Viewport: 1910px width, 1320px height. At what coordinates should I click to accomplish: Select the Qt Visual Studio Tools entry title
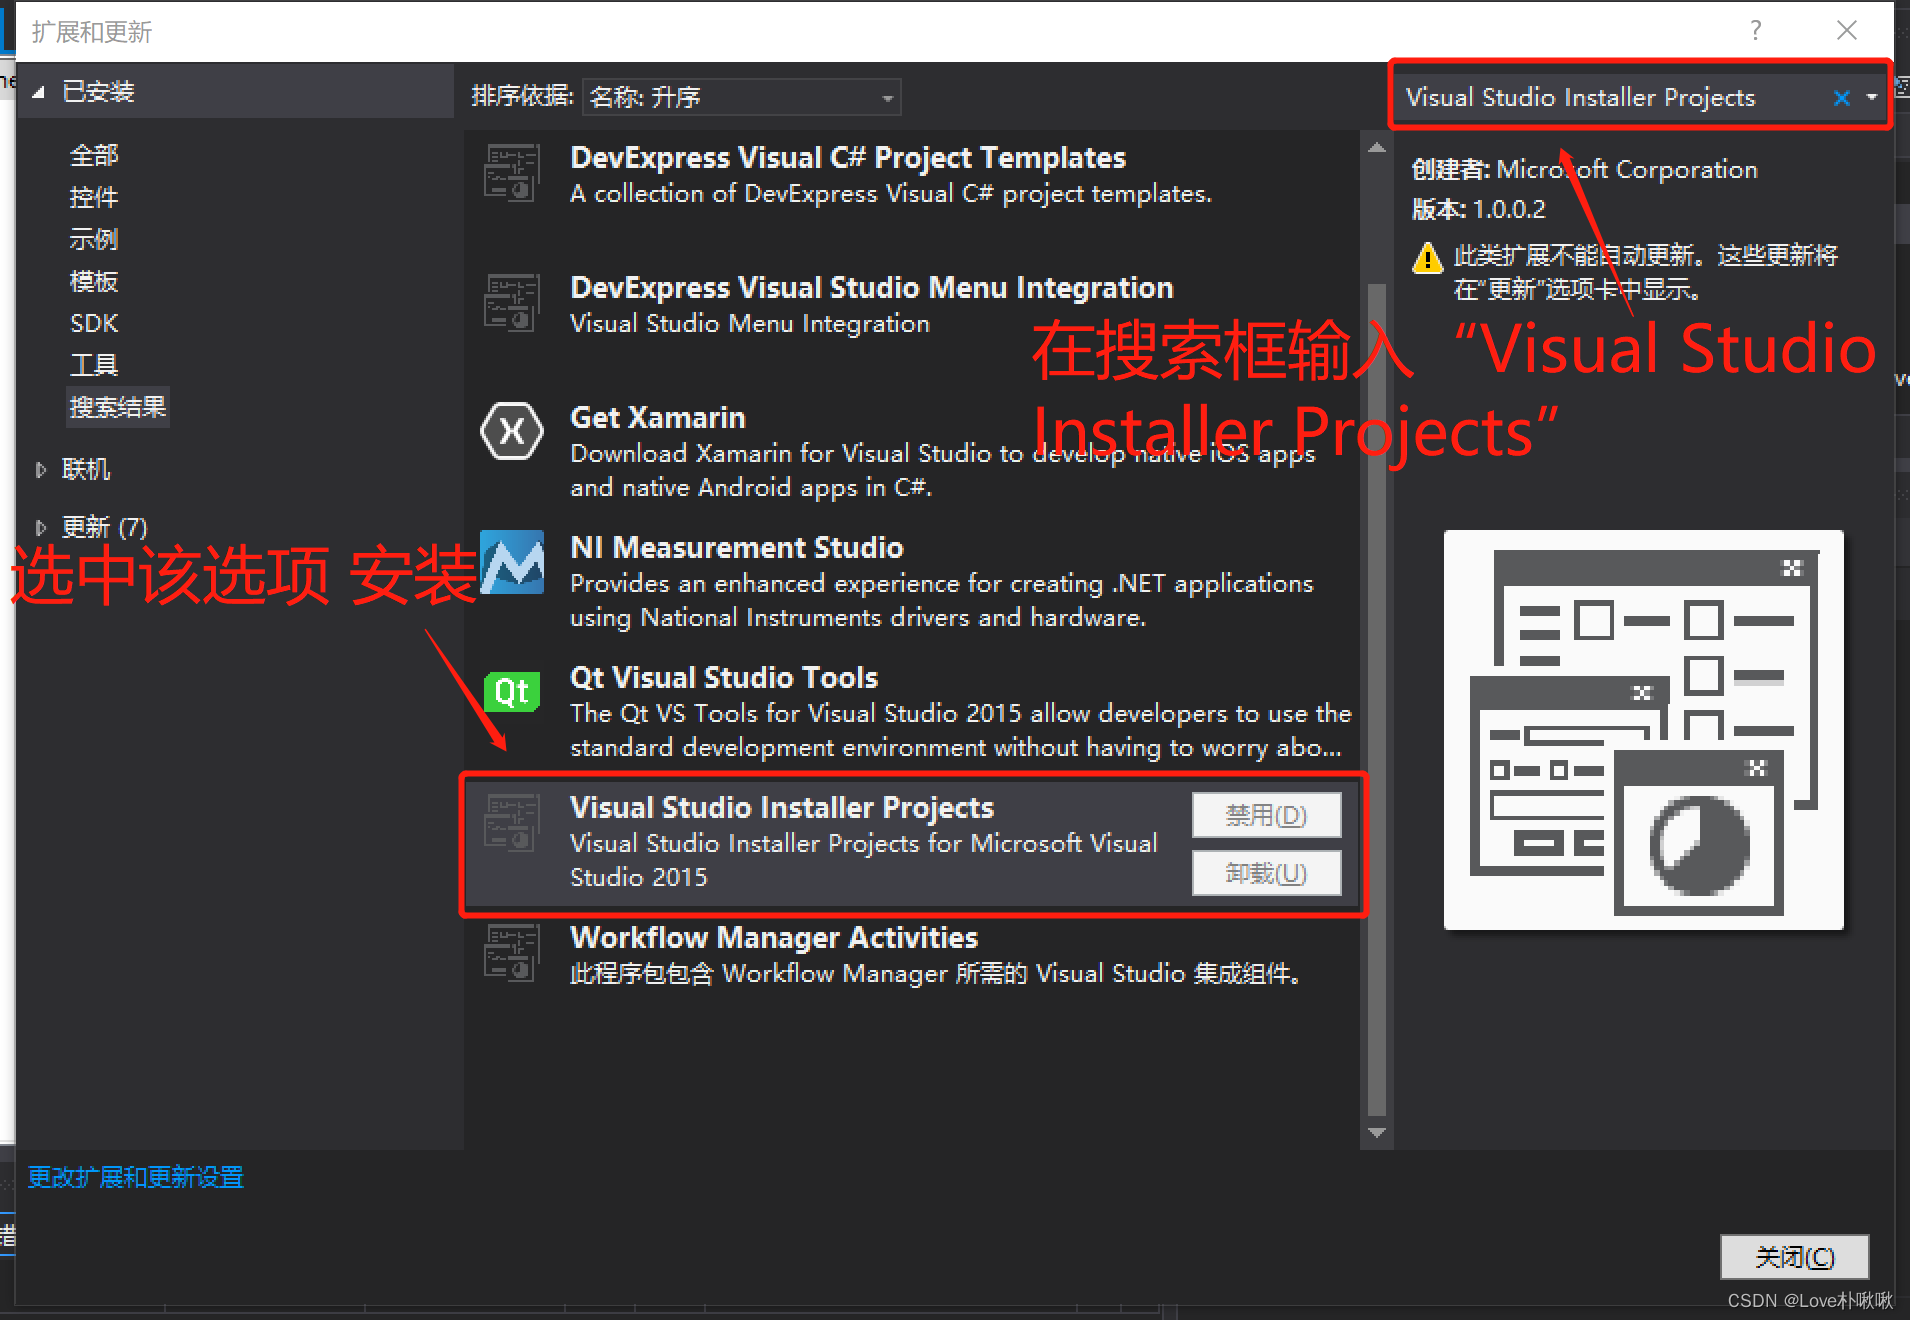[724, 677]
